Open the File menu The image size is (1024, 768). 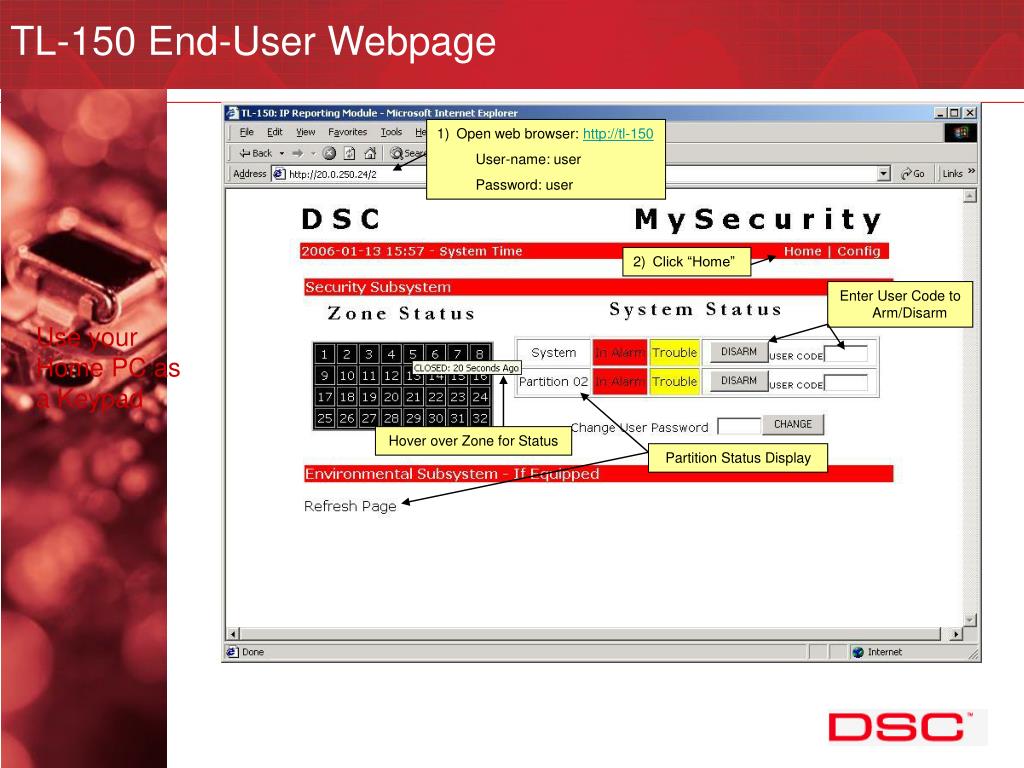[246, 132]
